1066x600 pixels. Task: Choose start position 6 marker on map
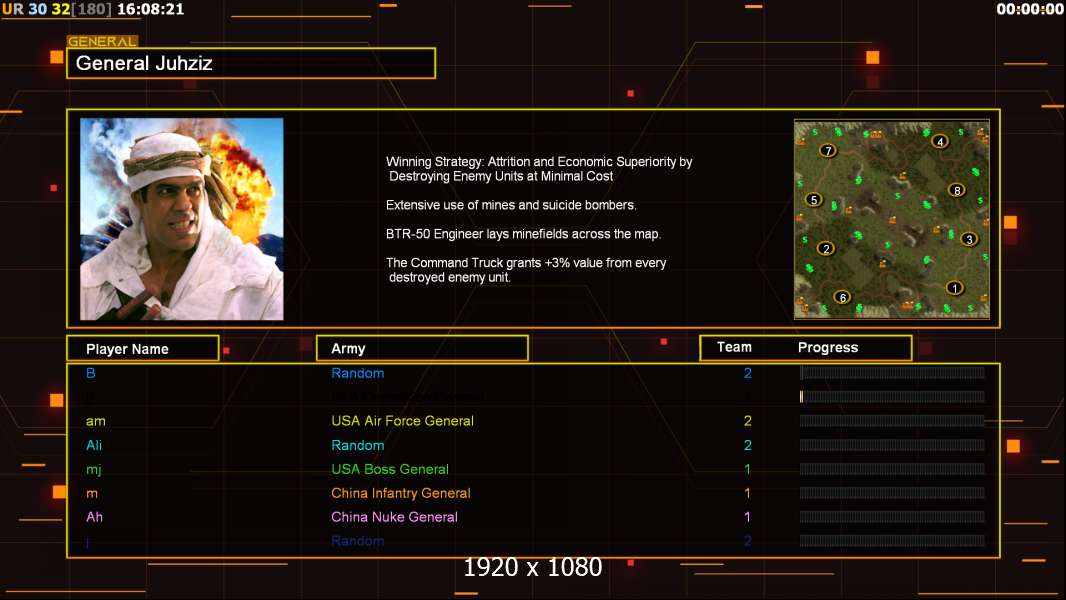click(x=843, y=297)
